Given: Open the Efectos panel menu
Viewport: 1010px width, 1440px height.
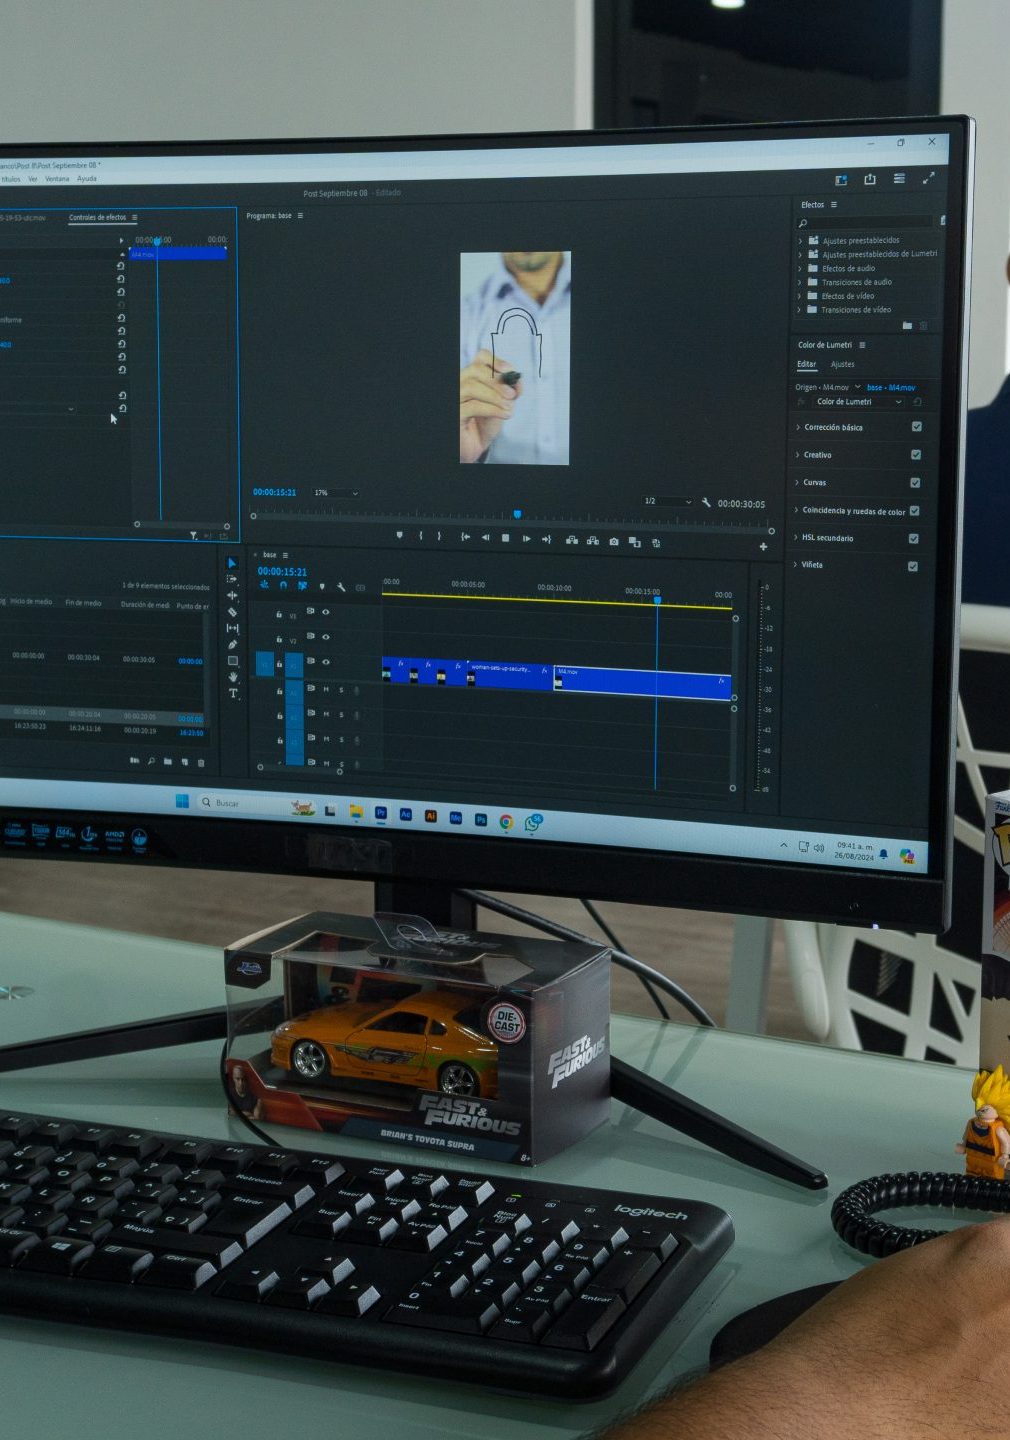Looking at the screenshot, I should [x=834, y=204].
